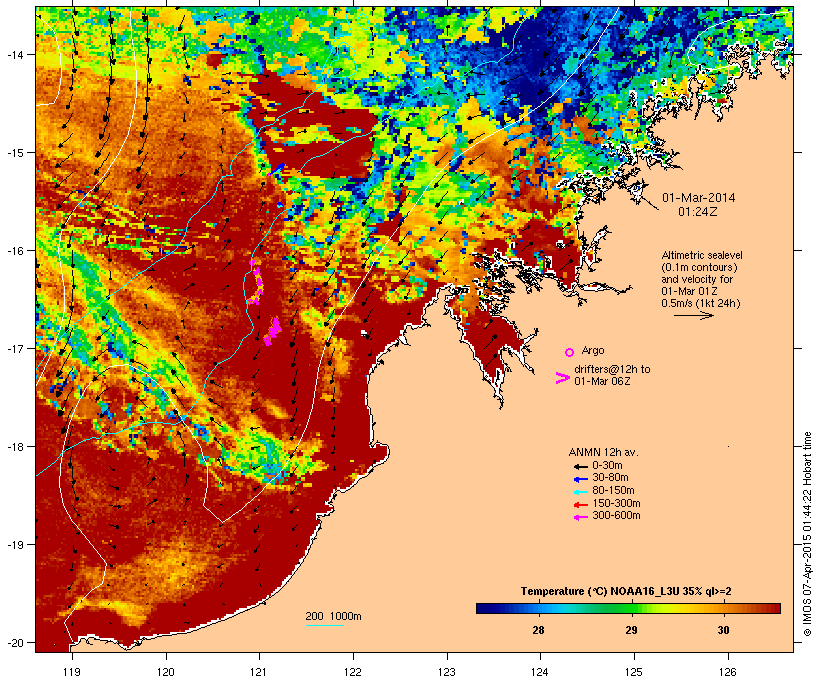The width and height of the screenshot is (820, 680).
Task: Click the '01-Mar 06Z' drifter time text
Action: pyautogui.click(x=602, y=381)
